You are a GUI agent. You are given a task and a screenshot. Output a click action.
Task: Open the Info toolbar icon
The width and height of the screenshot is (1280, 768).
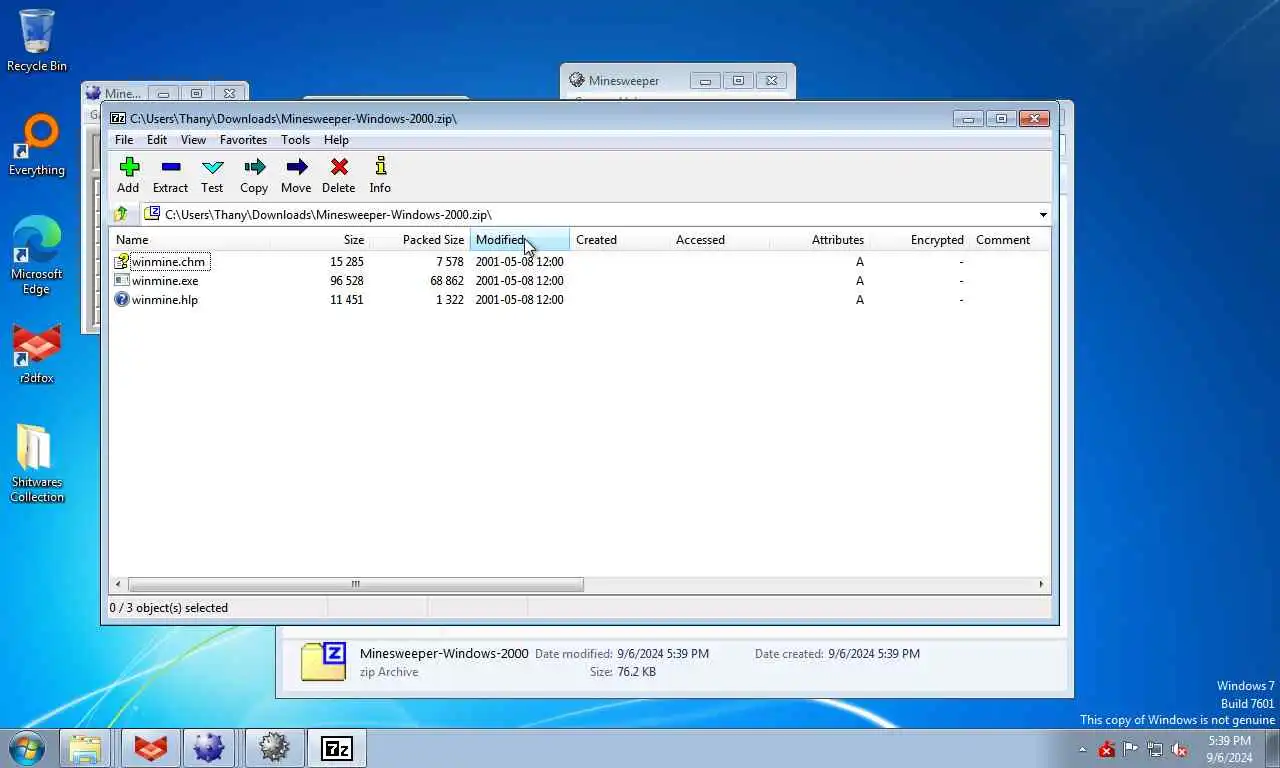point(380,167)
